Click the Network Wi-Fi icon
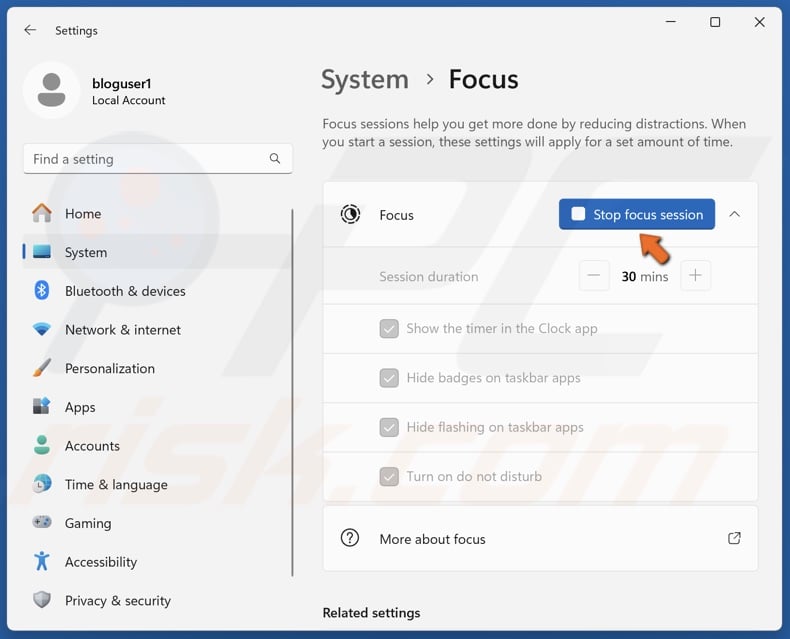This screenshot has width=790, height=639. [x=42, y=330]
